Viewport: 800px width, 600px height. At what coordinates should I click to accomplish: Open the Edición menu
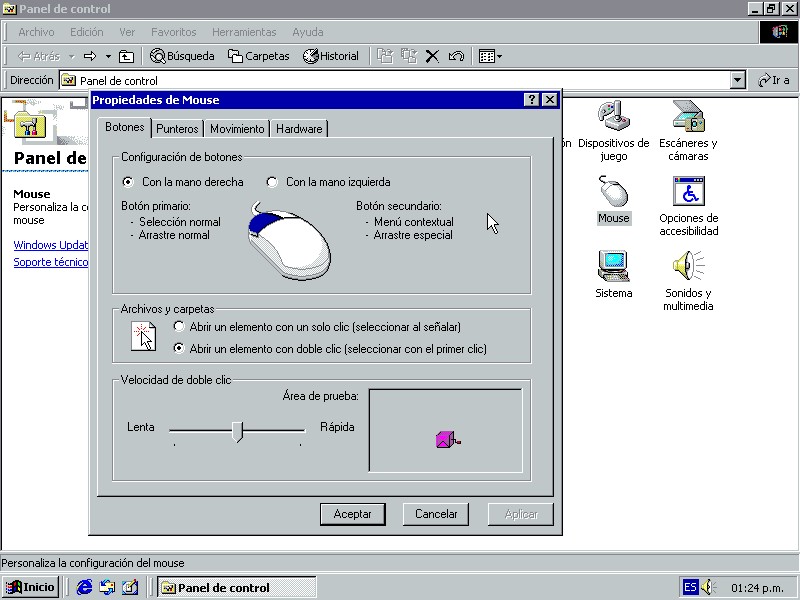[x=87, y=32]
